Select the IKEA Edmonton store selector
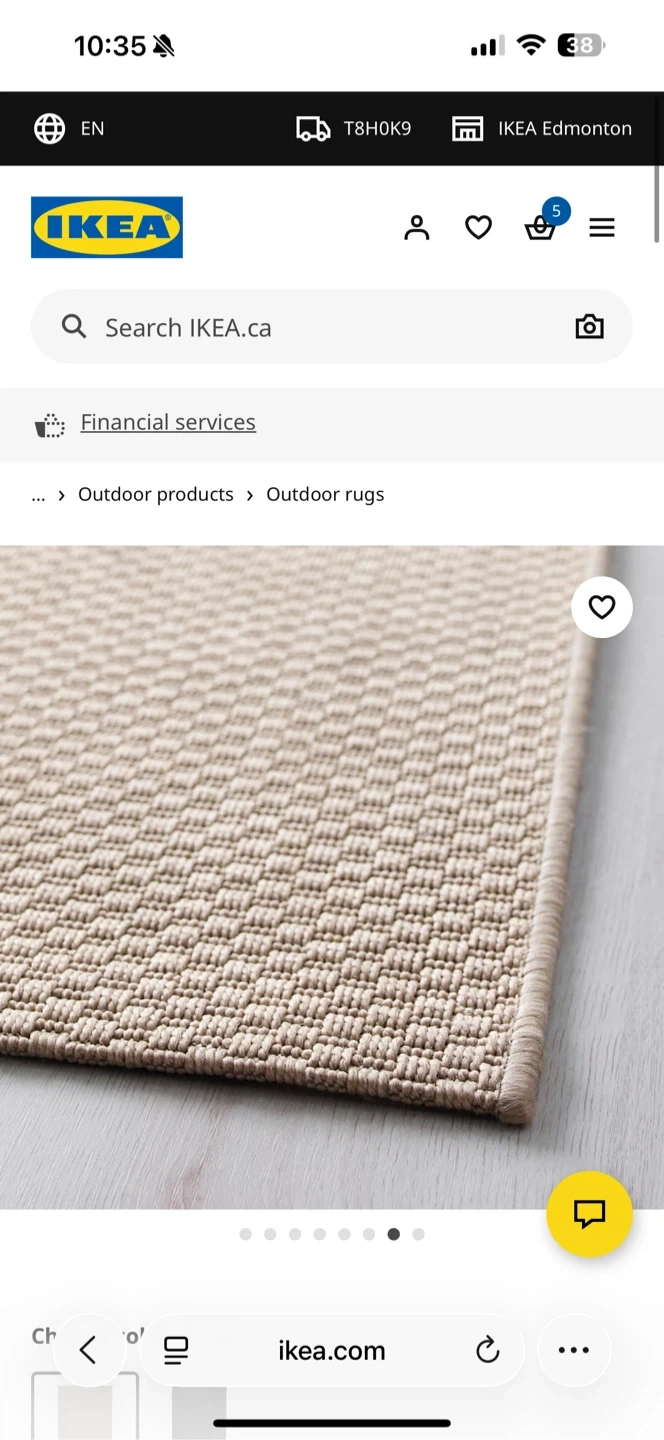 click(x=542, y=128)
